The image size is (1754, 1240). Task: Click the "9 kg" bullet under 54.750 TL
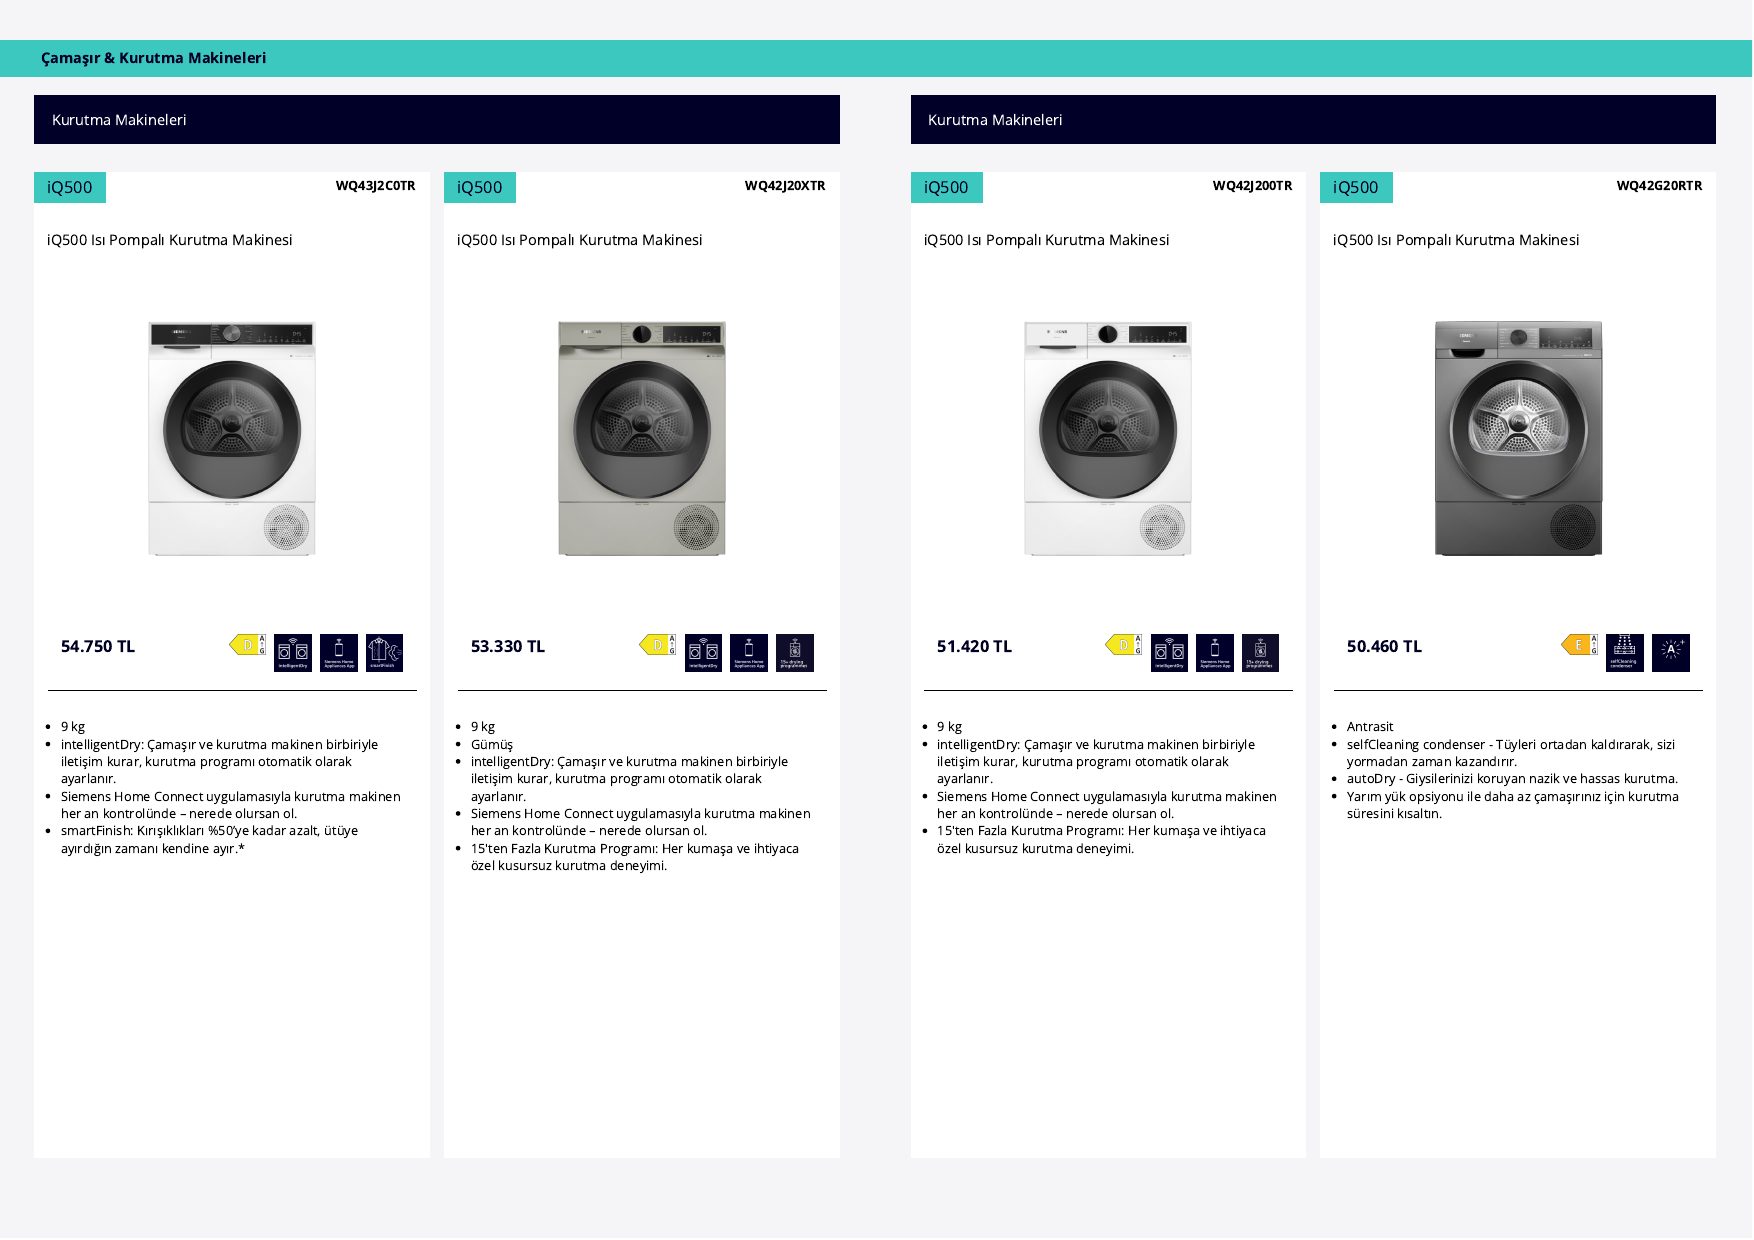click(x=73, y=727)
